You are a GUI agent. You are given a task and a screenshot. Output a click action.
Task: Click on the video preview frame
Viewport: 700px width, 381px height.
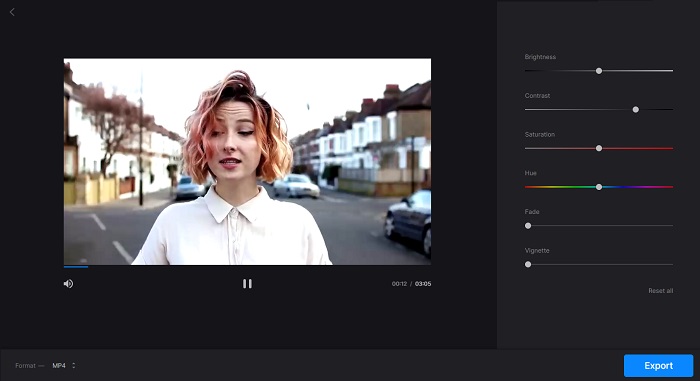pyautogui.click(x=247, y=161)
